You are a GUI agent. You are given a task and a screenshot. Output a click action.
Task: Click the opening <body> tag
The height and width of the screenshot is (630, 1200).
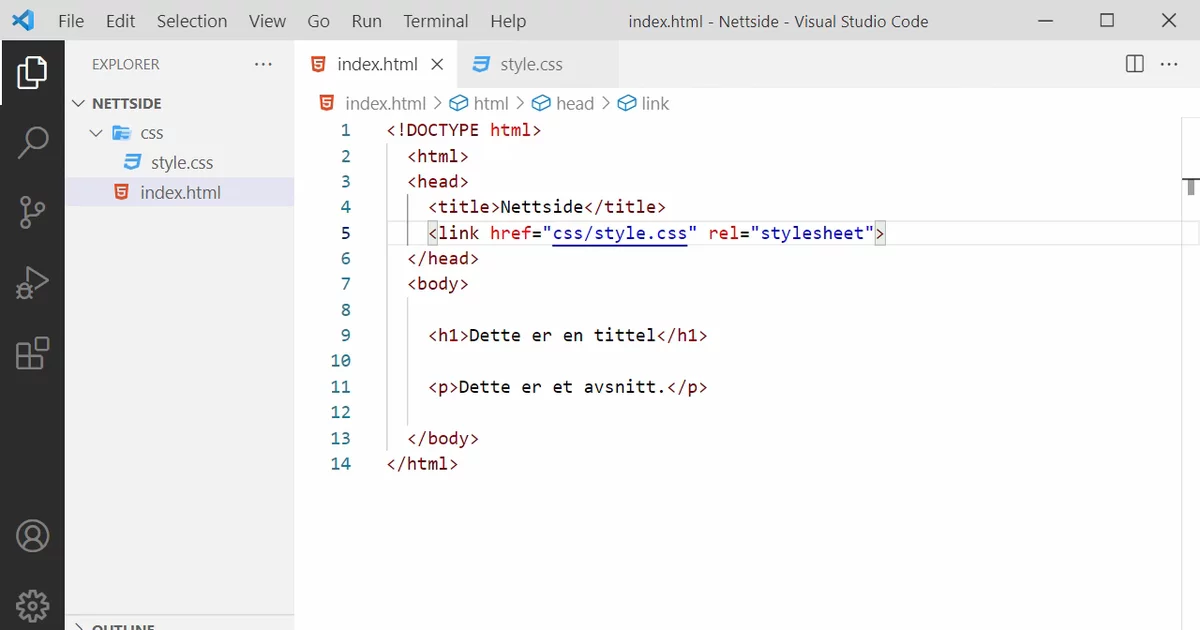click(x=438, y=284)
